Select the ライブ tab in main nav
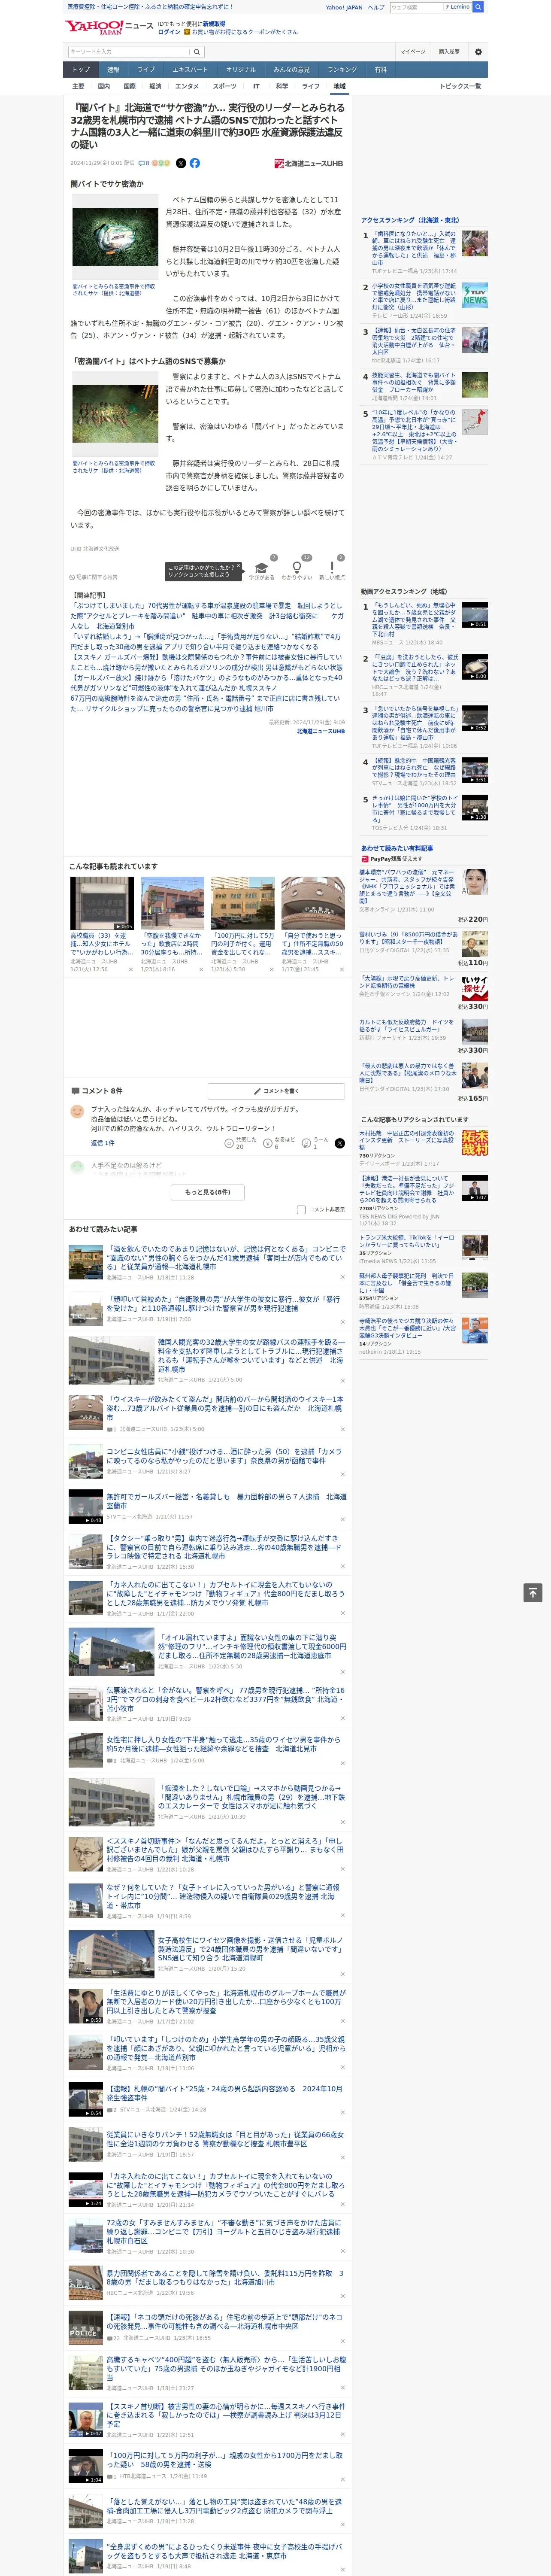The height and width of the screenshot is (2576, 551). [x=146, y=70]
